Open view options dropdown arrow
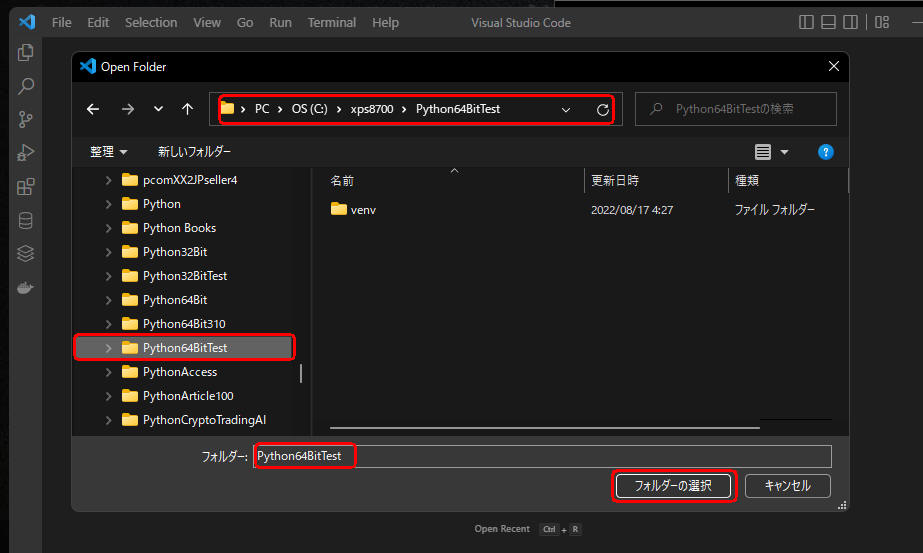The image size is (923, 553). click(x=784, y=152)
